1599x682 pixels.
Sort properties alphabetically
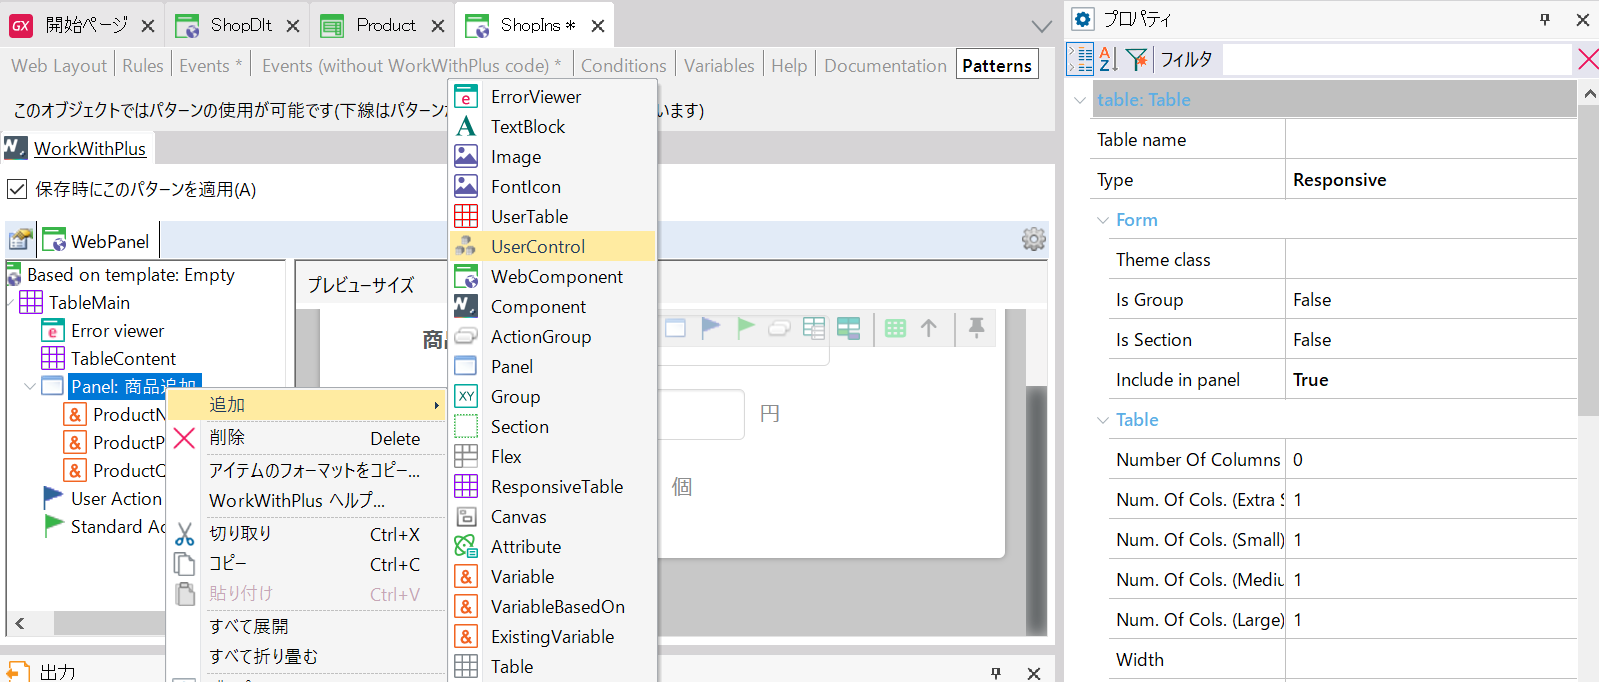point(1108,60)
